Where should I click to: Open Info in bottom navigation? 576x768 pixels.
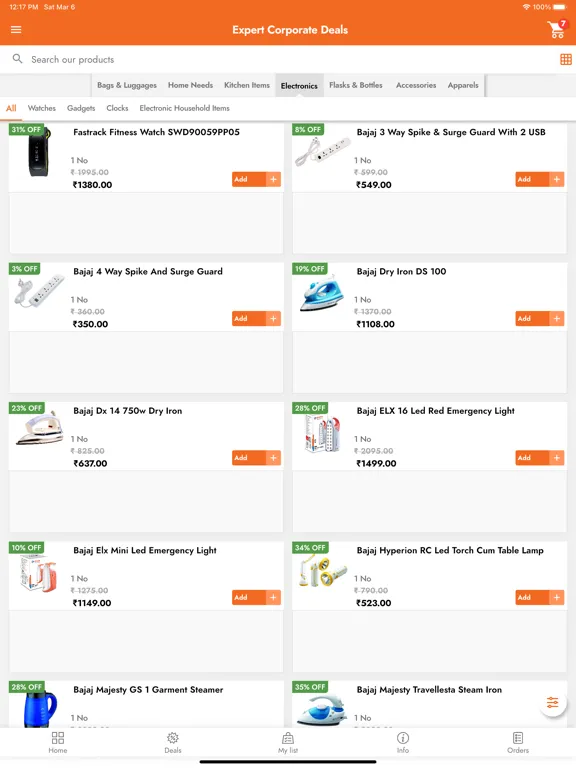tap(403, 743)
